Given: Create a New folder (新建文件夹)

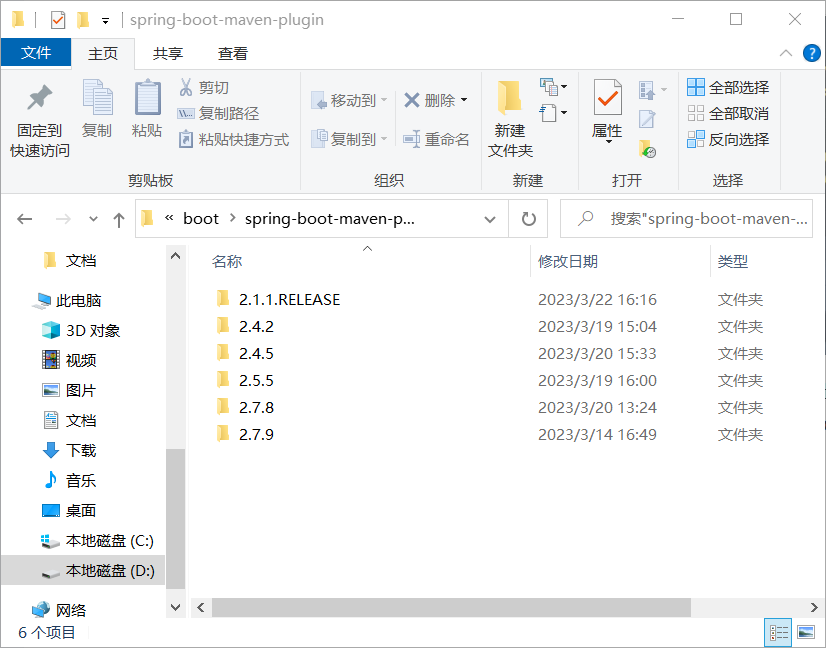Looking at the screenshot, I should pyautogui.click(x=510, y=120).
